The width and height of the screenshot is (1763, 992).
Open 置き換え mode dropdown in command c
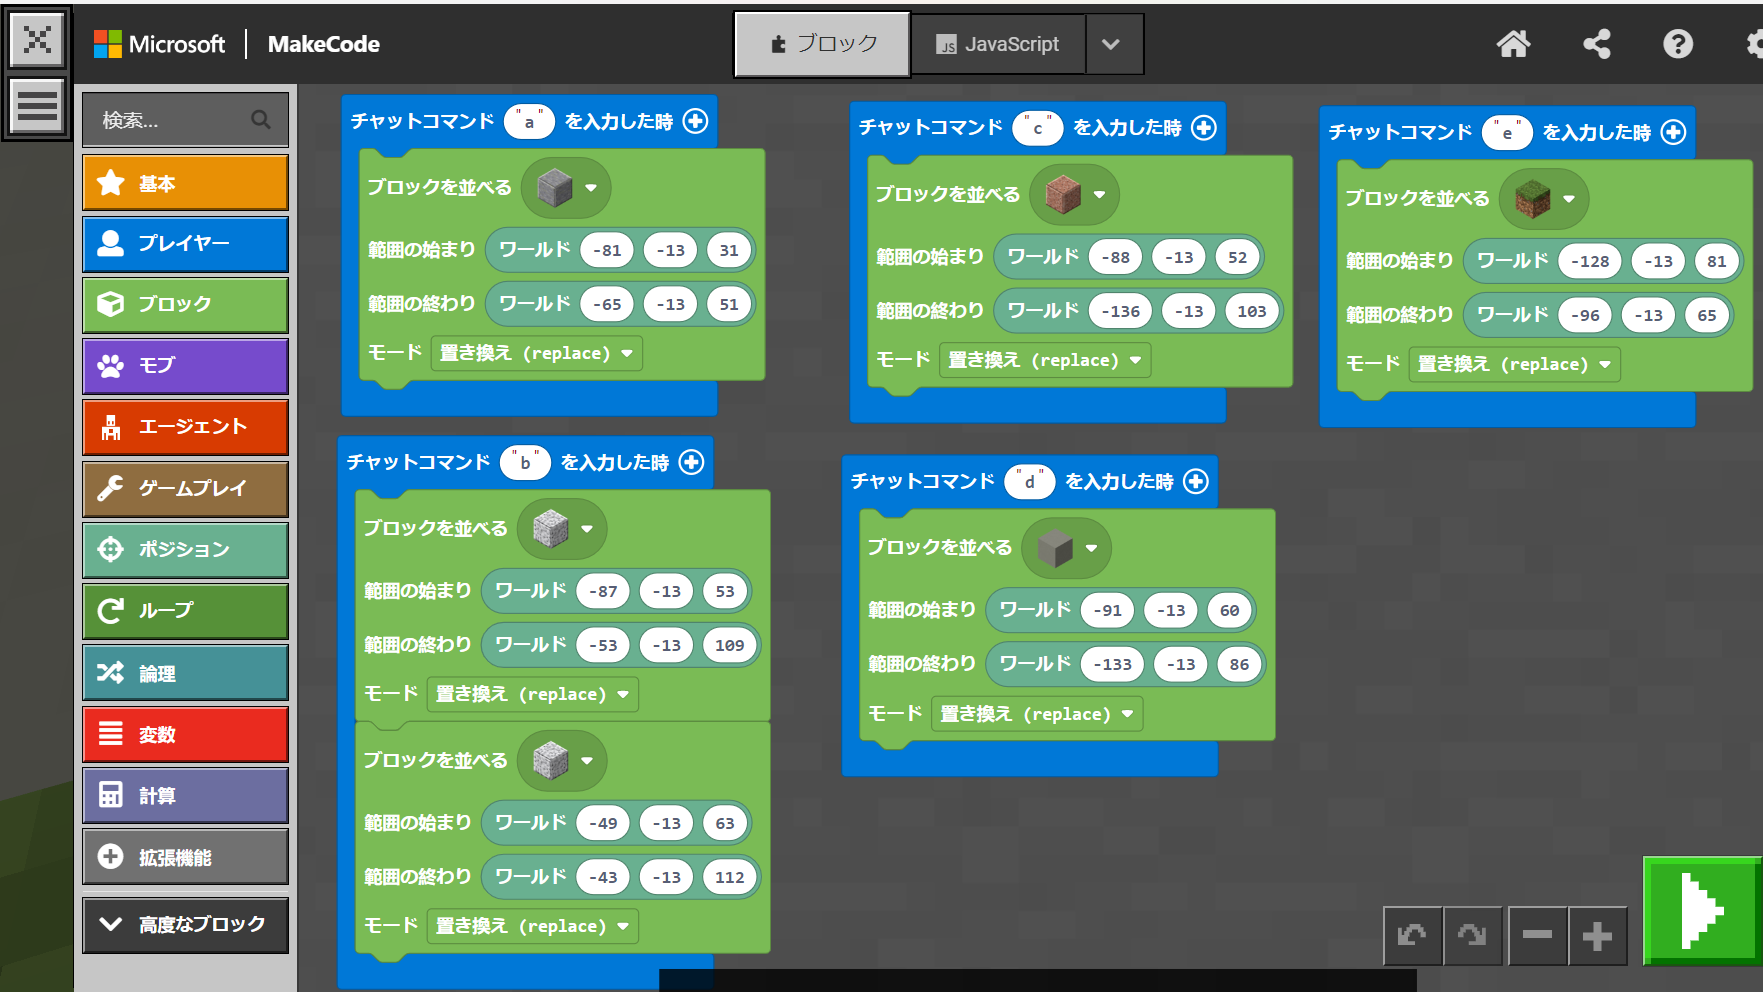click(x=1045, y=360)
